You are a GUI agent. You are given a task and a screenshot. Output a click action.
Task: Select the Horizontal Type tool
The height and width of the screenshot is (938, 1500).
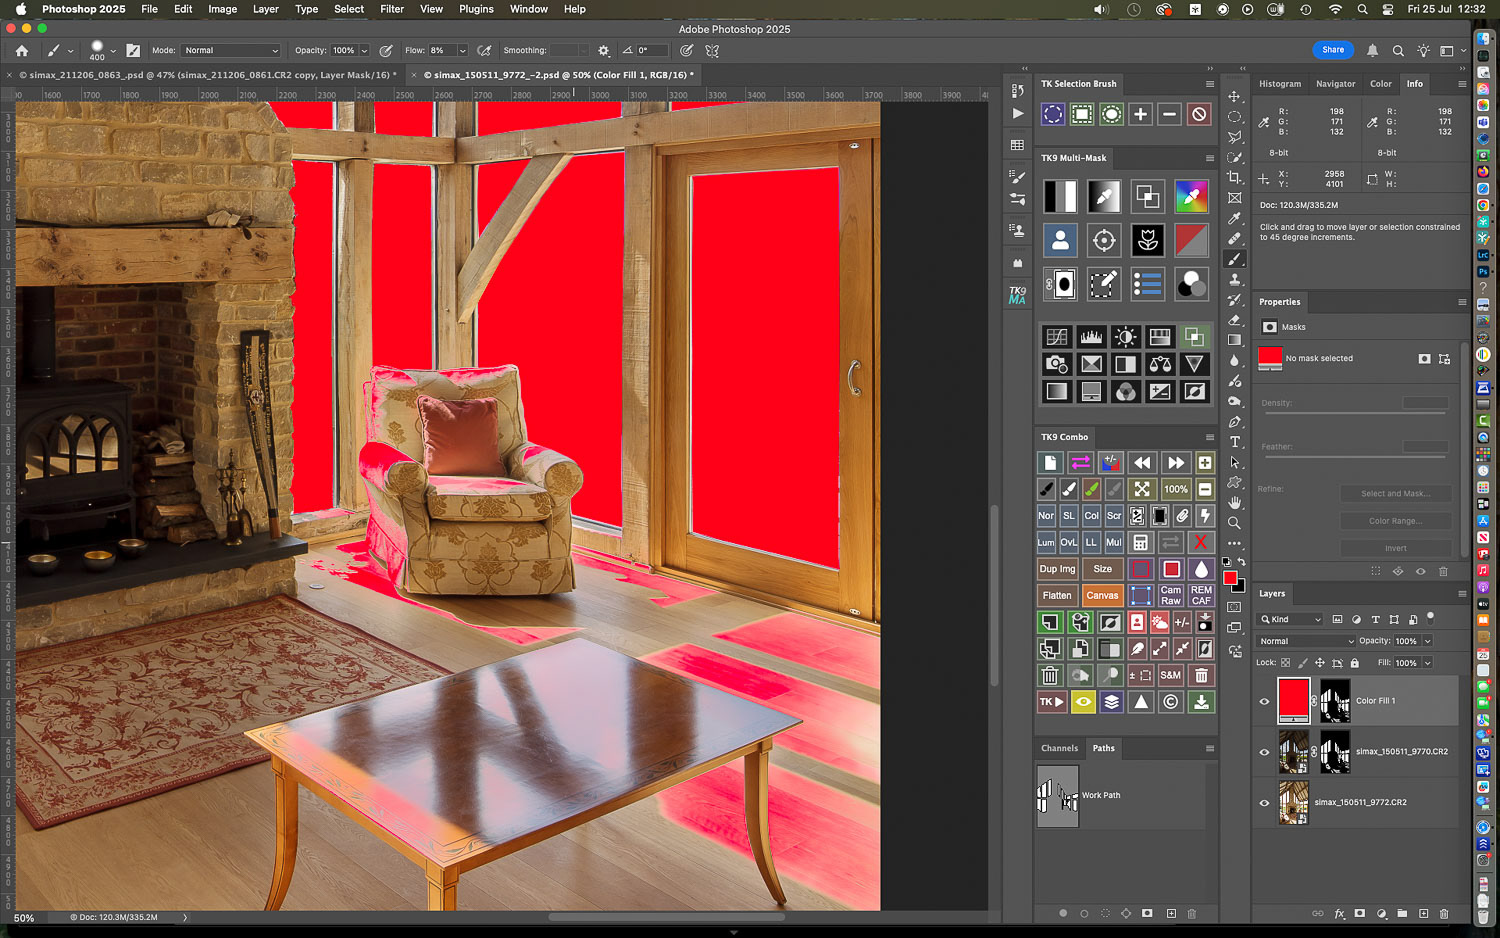pos(1235,442)
